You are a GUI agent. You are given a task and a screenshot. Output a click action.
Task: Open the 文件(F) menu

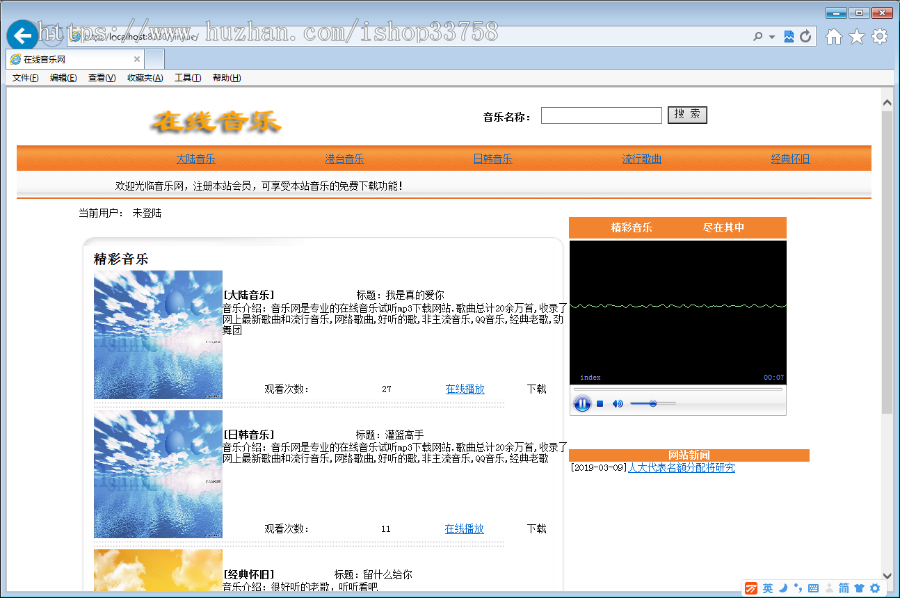(x=24, y=77)
